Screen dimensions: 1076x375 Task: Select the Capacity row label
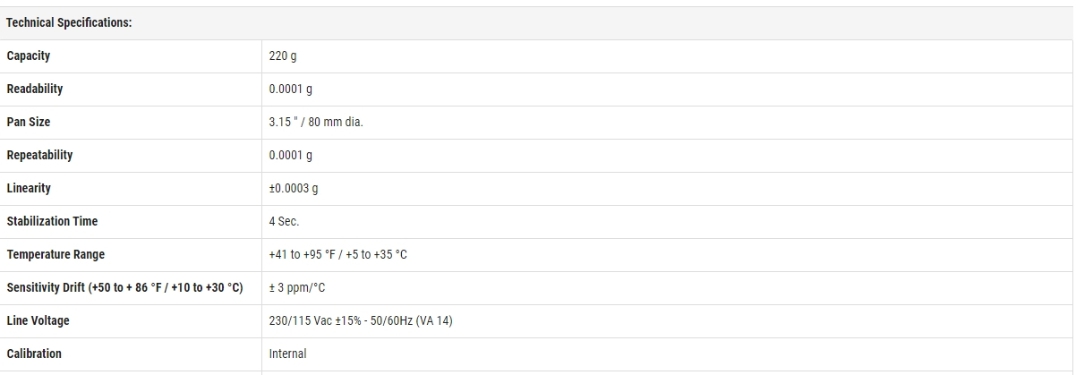click(x=28, y=56)
